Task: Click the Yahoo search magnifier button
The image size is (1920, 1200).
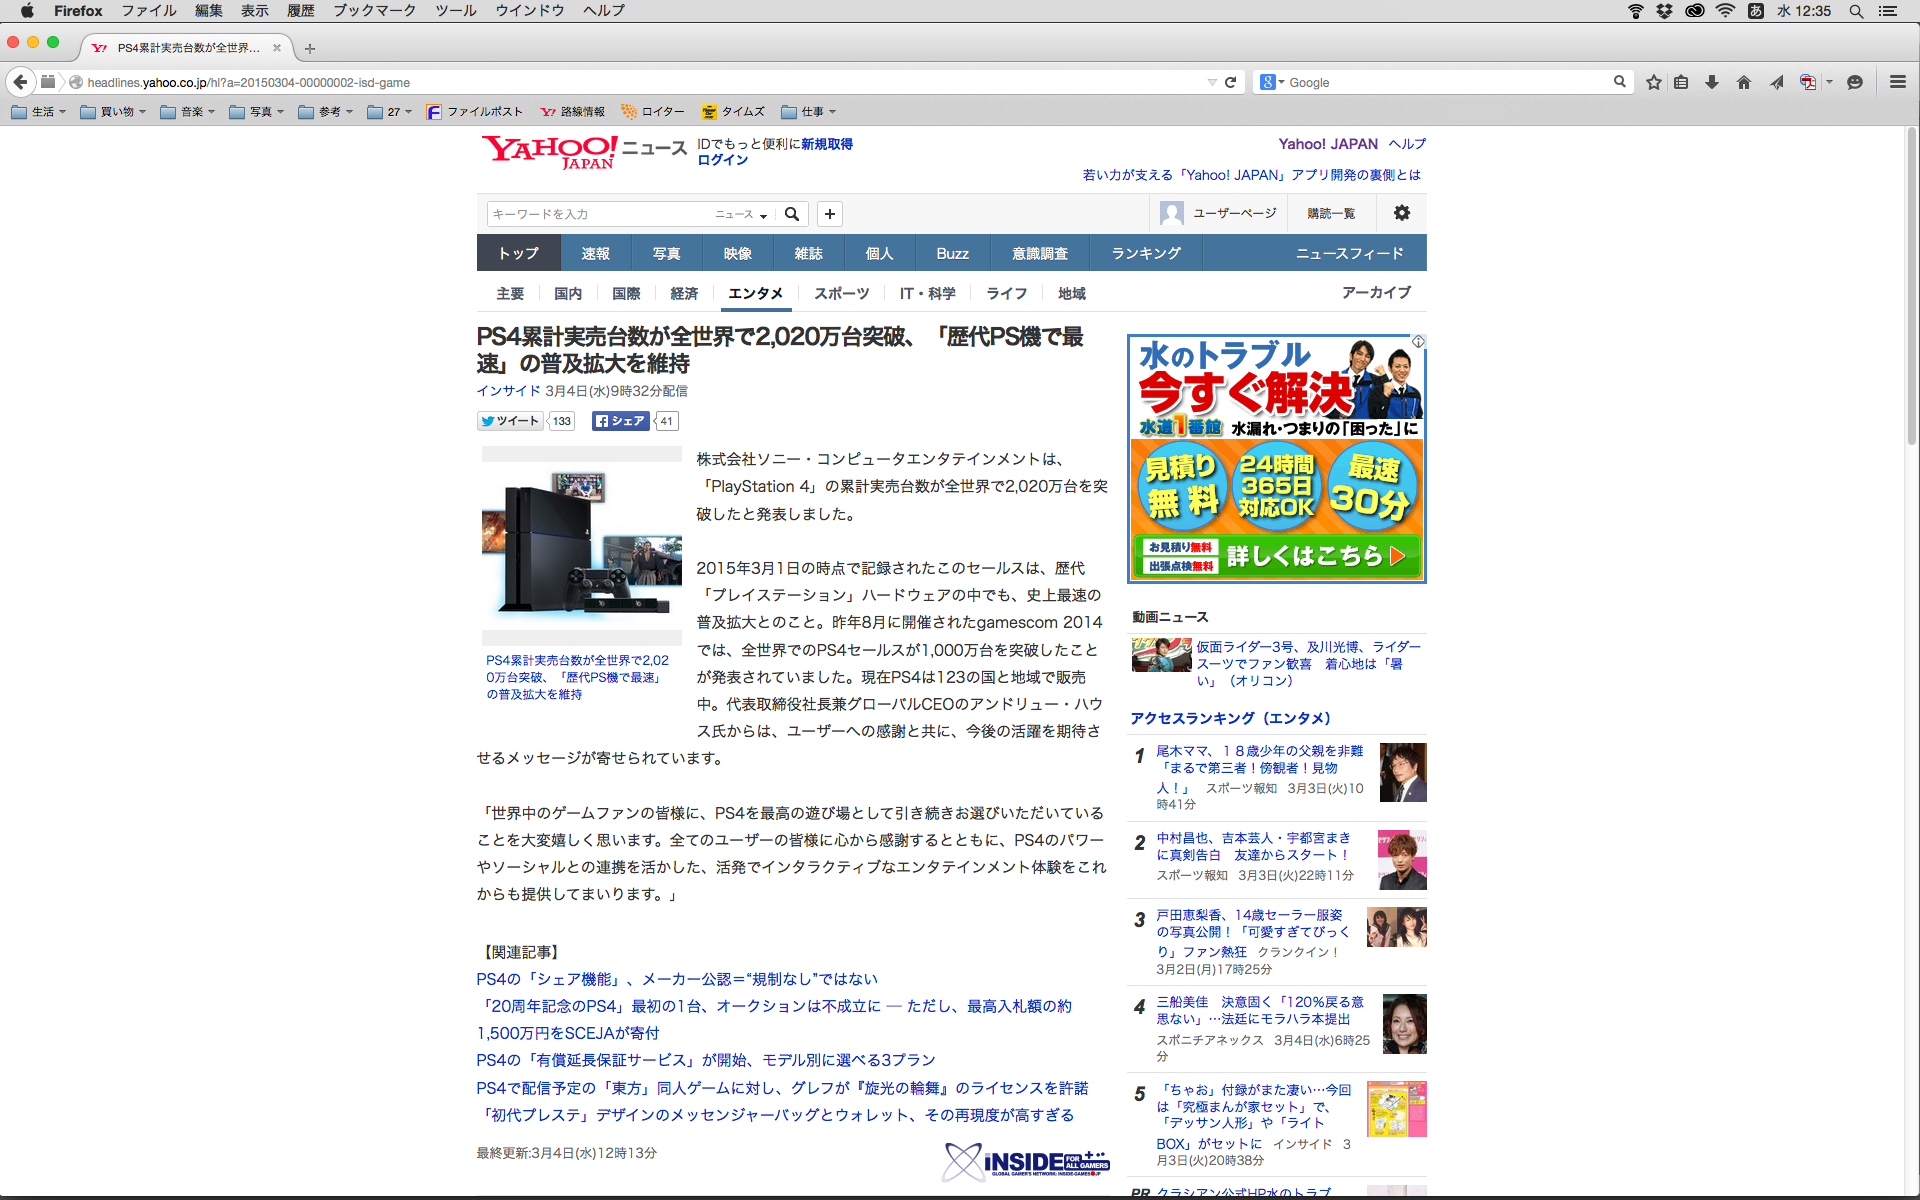Action: (x=792, y=214)
